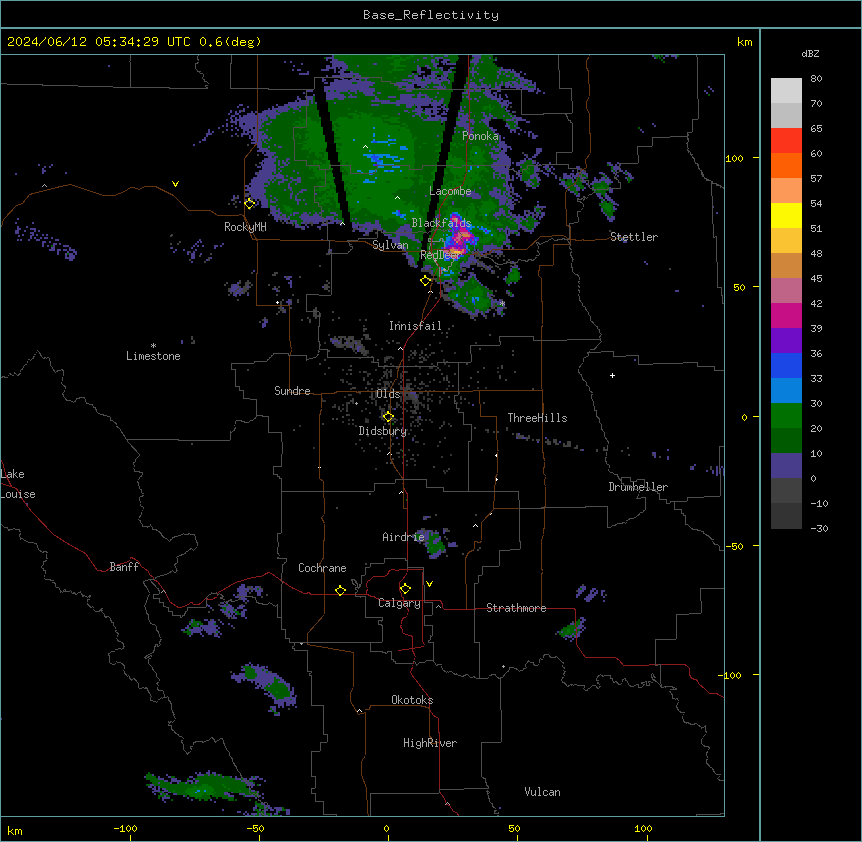Click the 65 value in dBZ legend
862x842 pixels.
pyautogui.click(x=816, y=129)
